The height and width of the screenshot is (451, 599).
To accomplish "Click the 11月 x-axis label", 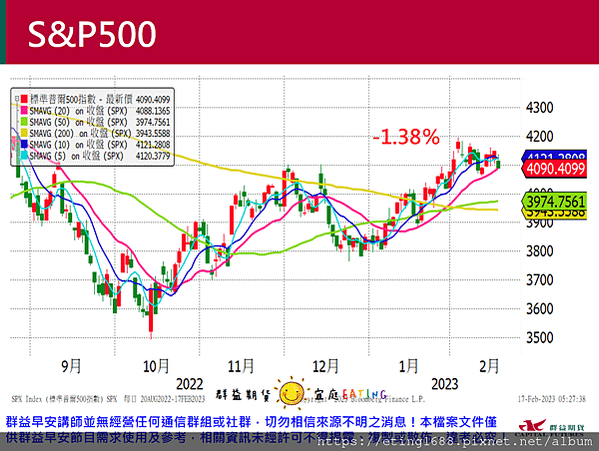I will 241,366.
